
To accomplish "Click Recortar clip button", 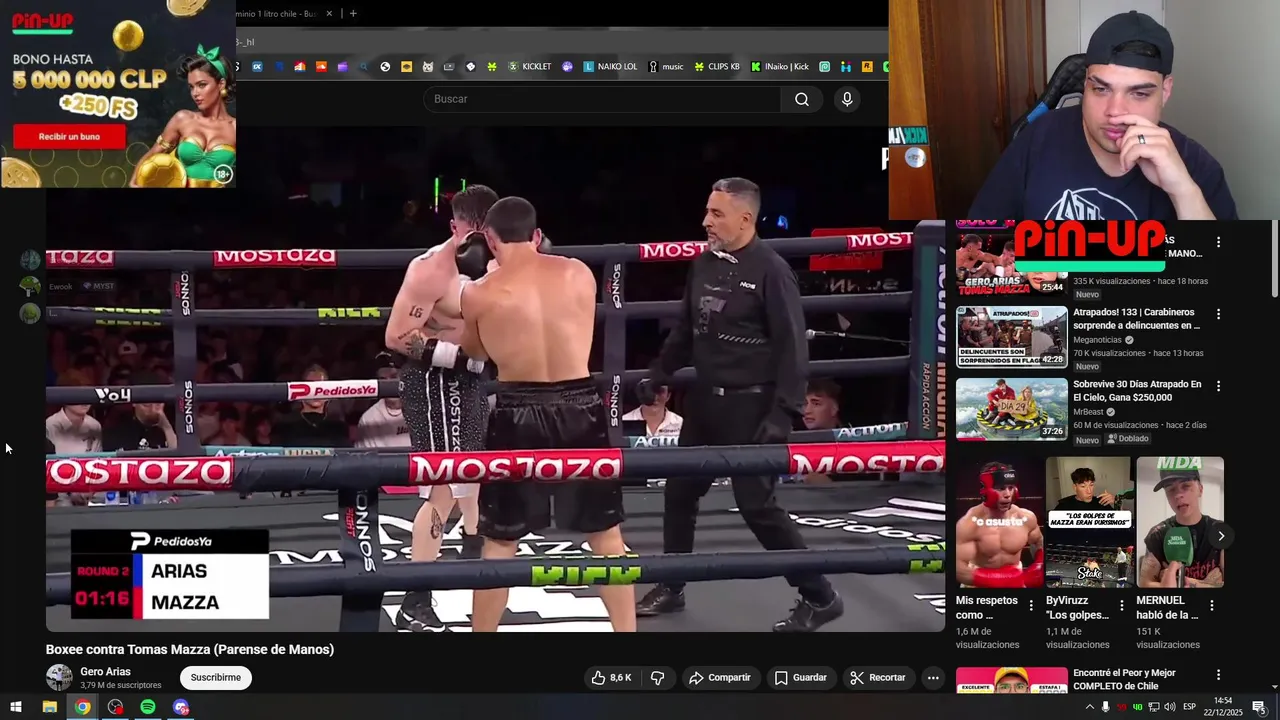I will tap(877, 678).
